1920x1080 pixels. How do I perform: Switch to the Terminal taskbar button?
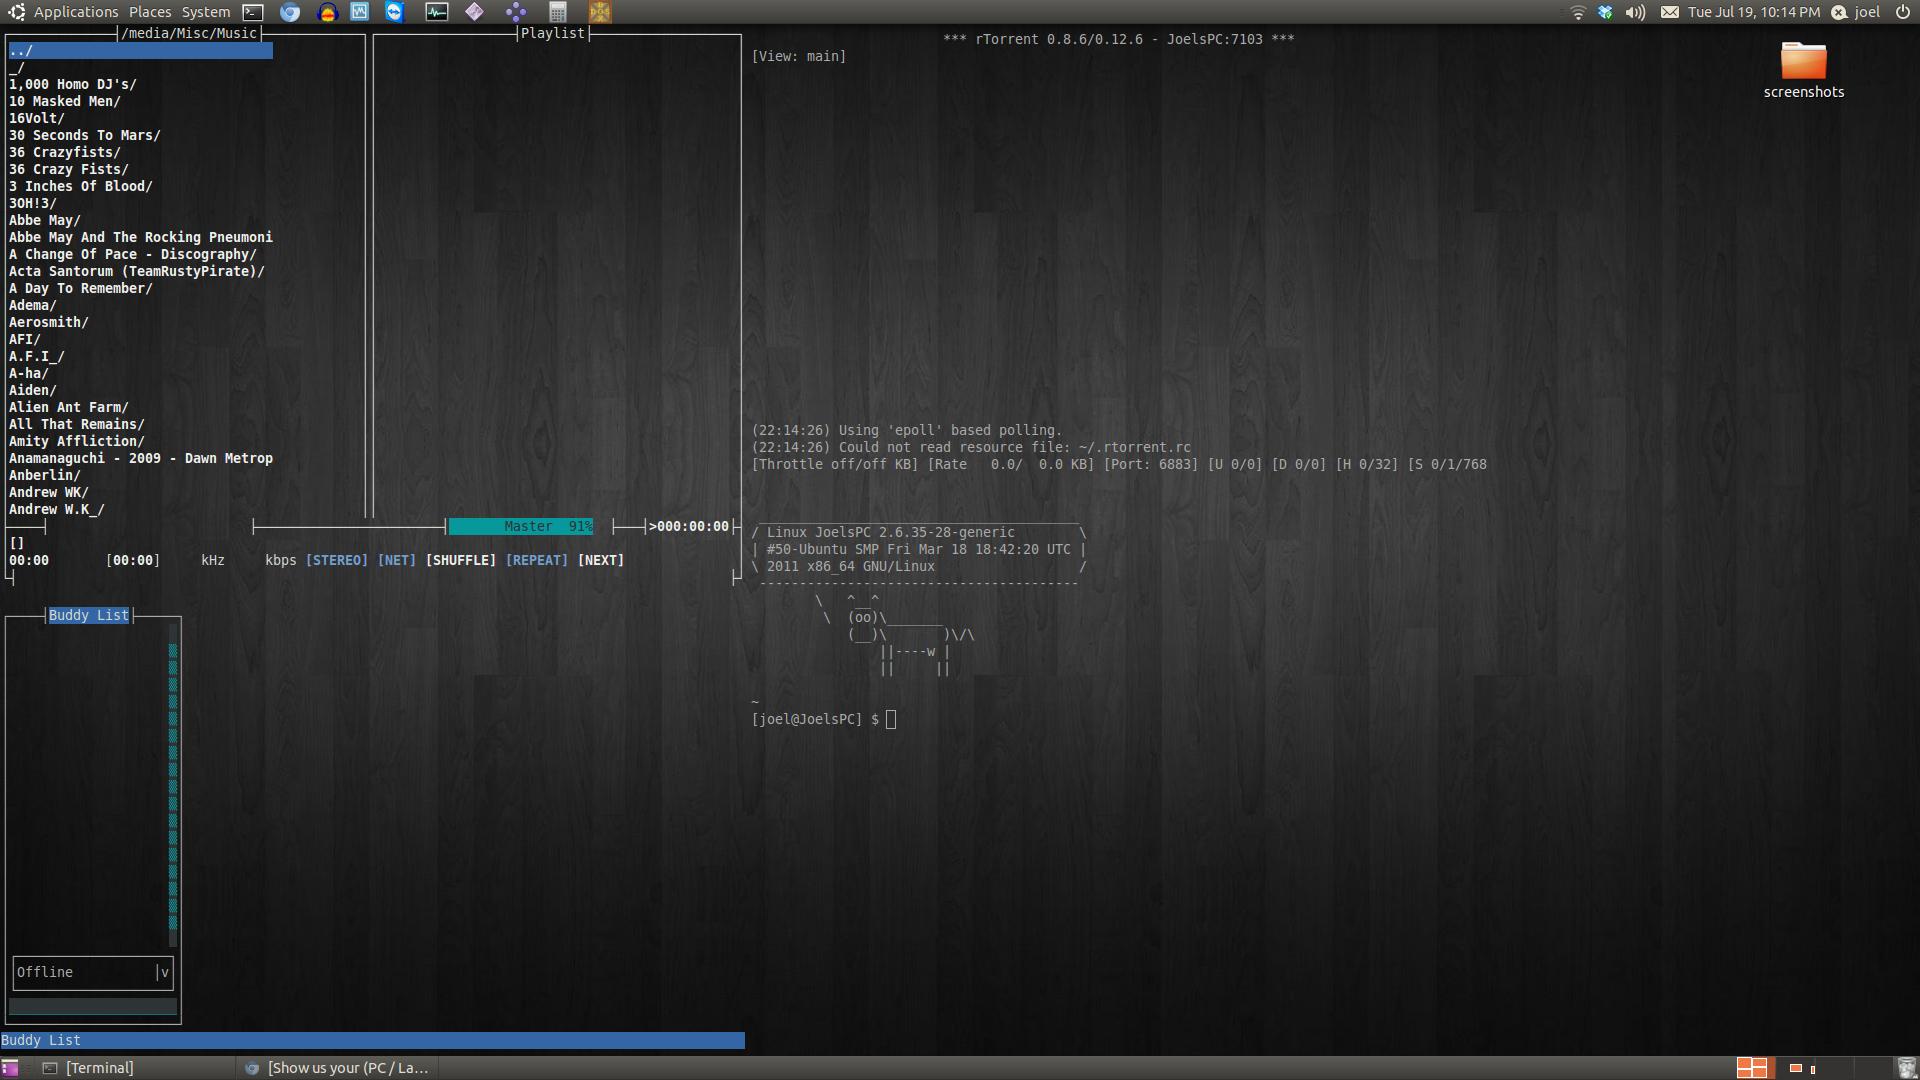[100, 1068]
